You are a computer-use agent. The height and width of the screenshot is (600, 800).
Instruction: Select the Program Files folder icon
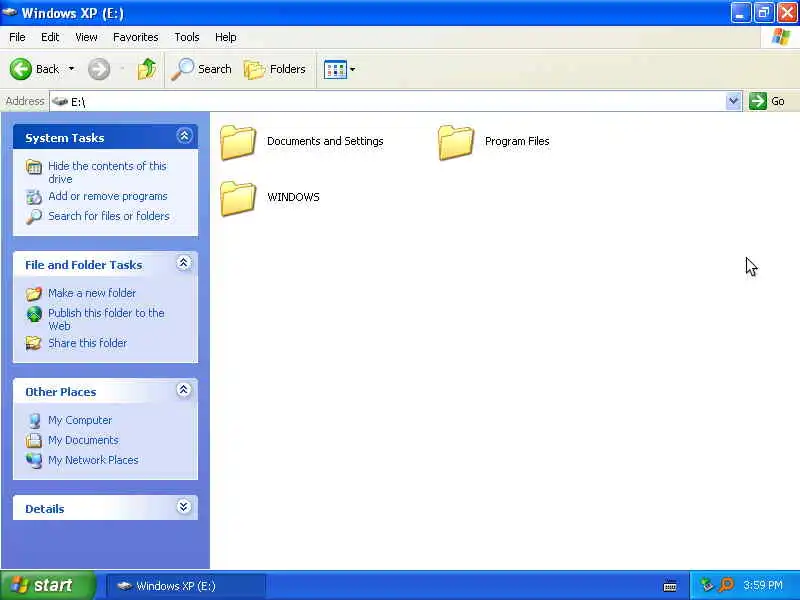pyautogui.click(x=456, y=142)
